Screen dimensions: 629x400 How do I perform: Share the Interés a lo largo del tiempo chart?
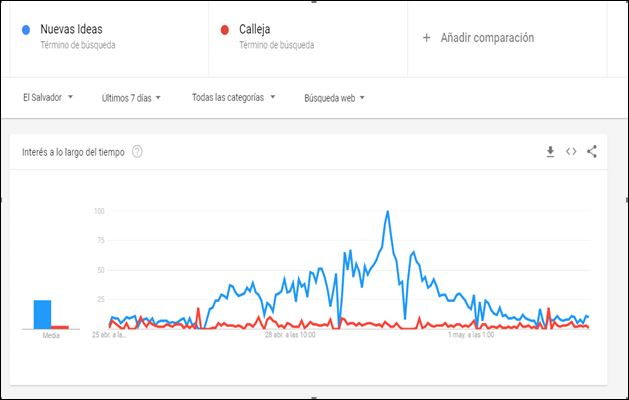click(x=592, y=151)
